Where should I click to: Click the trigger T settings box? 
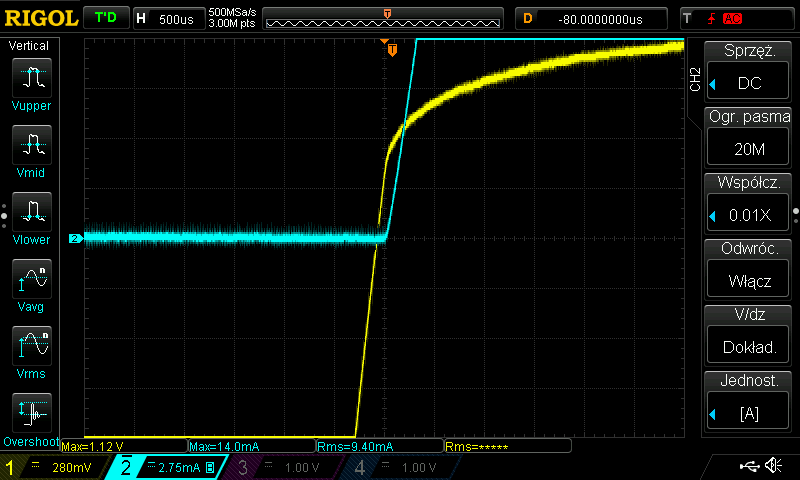(737, 19)
